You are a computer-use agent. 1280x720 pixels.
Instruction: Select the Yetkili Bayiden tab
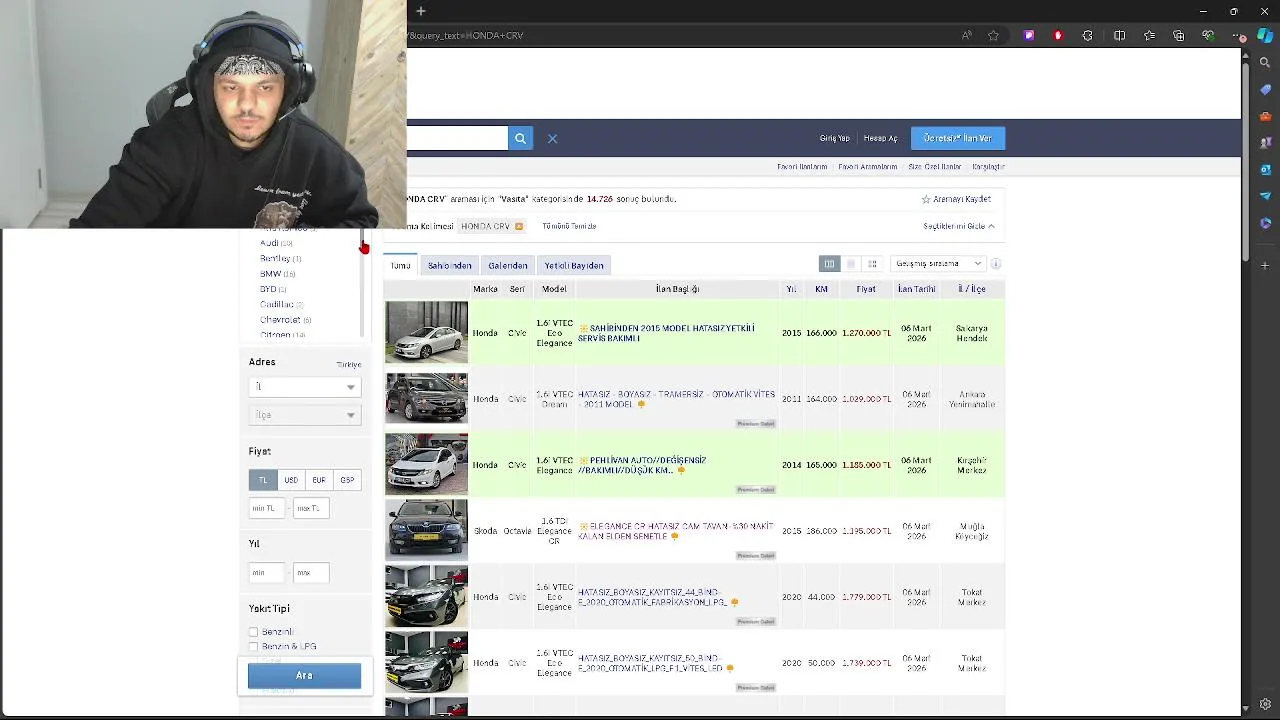tap(574, 266)
